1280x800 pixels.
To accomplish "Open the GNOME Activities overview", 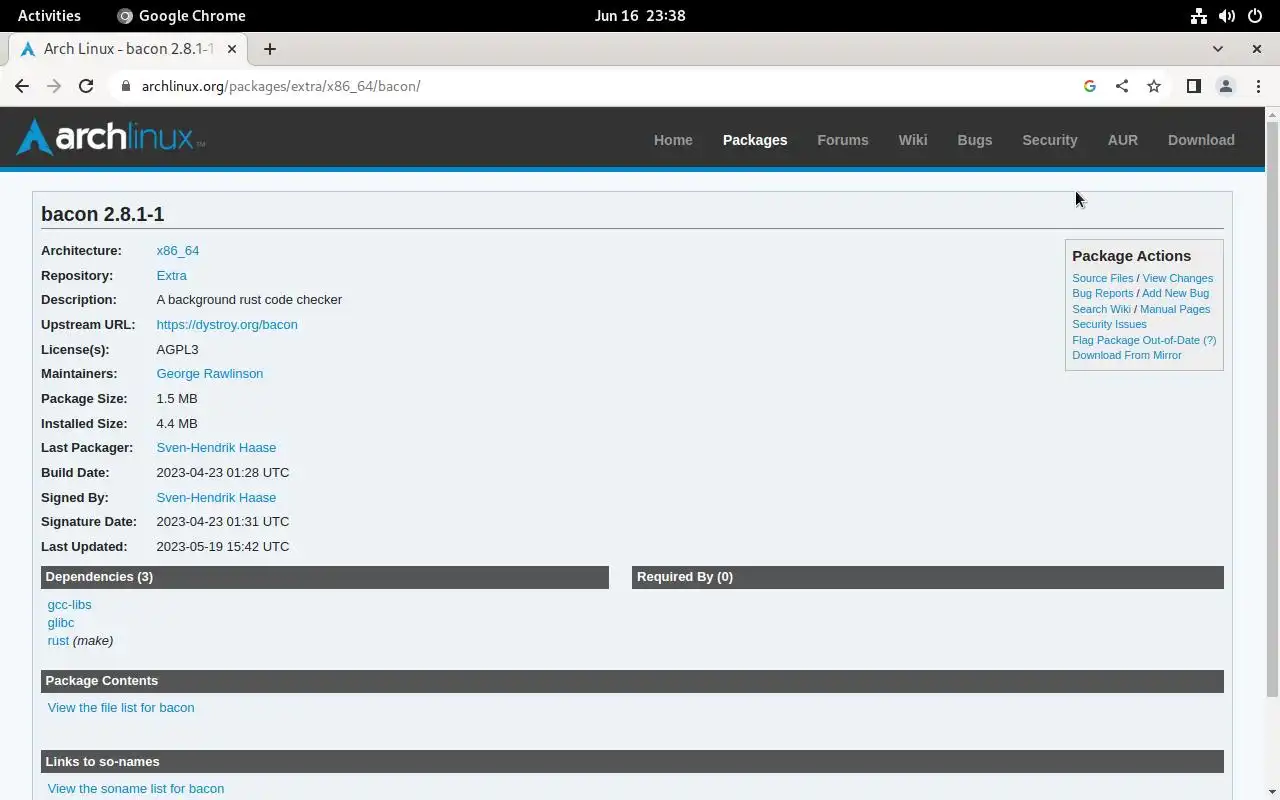I will click(49, 16).
